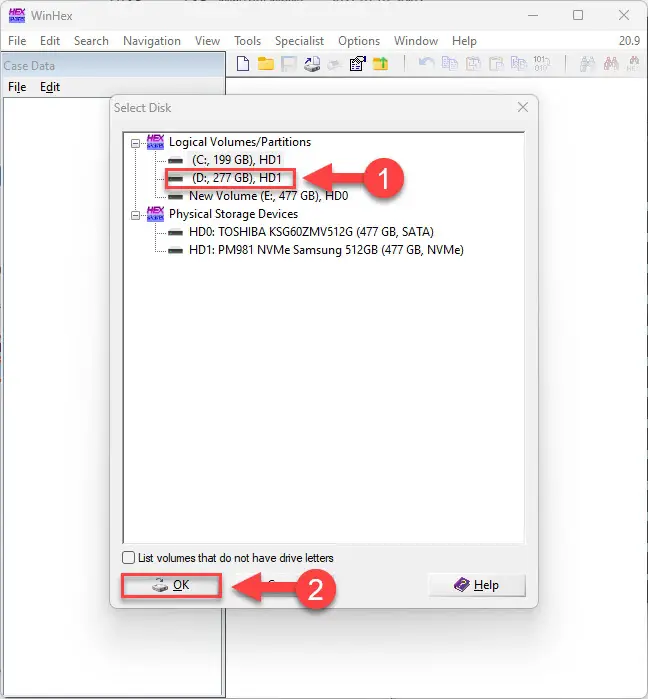Collapse the Logical Volumes/Partitions tree node
This screenshot has height=699, width=648.
pos(135,143)
